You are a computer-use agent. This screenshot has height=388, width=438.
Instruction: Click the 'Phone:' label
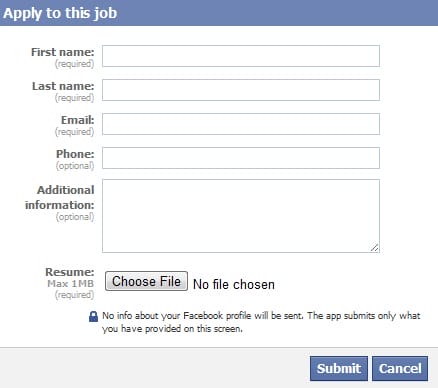75,154
